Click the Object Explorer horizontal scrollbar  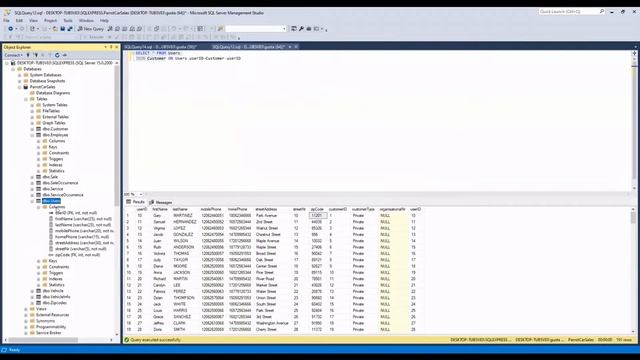[43, 340]
